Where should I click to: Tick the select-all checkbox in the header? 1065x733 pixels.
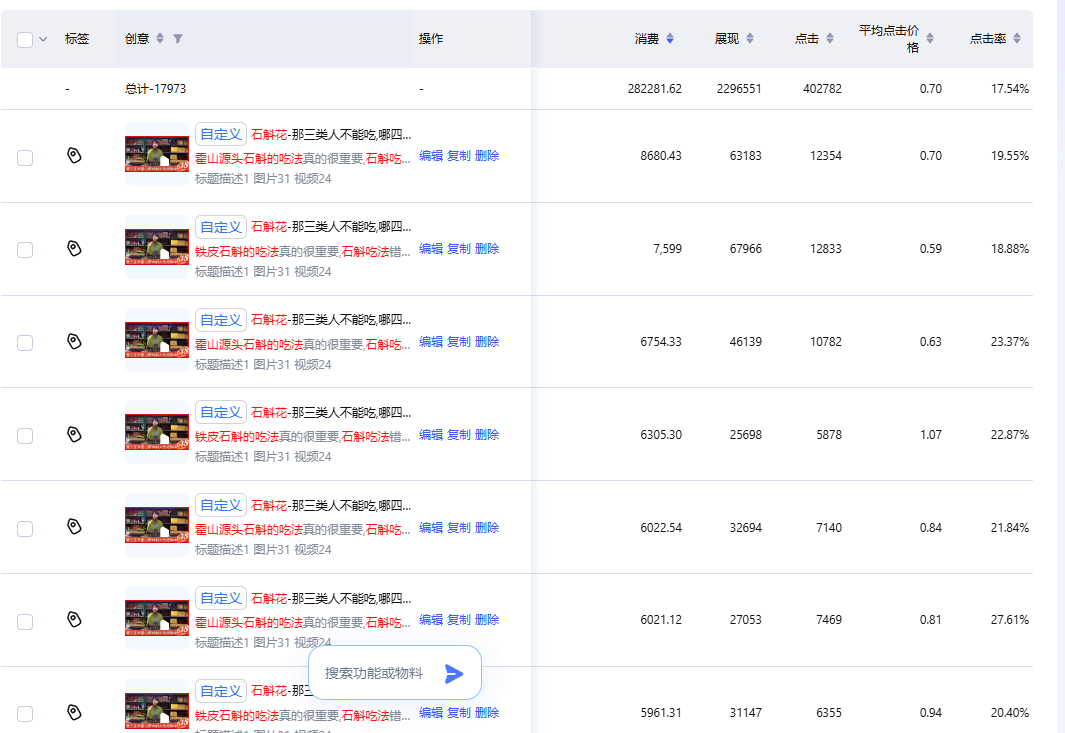[x=25, y=39]
